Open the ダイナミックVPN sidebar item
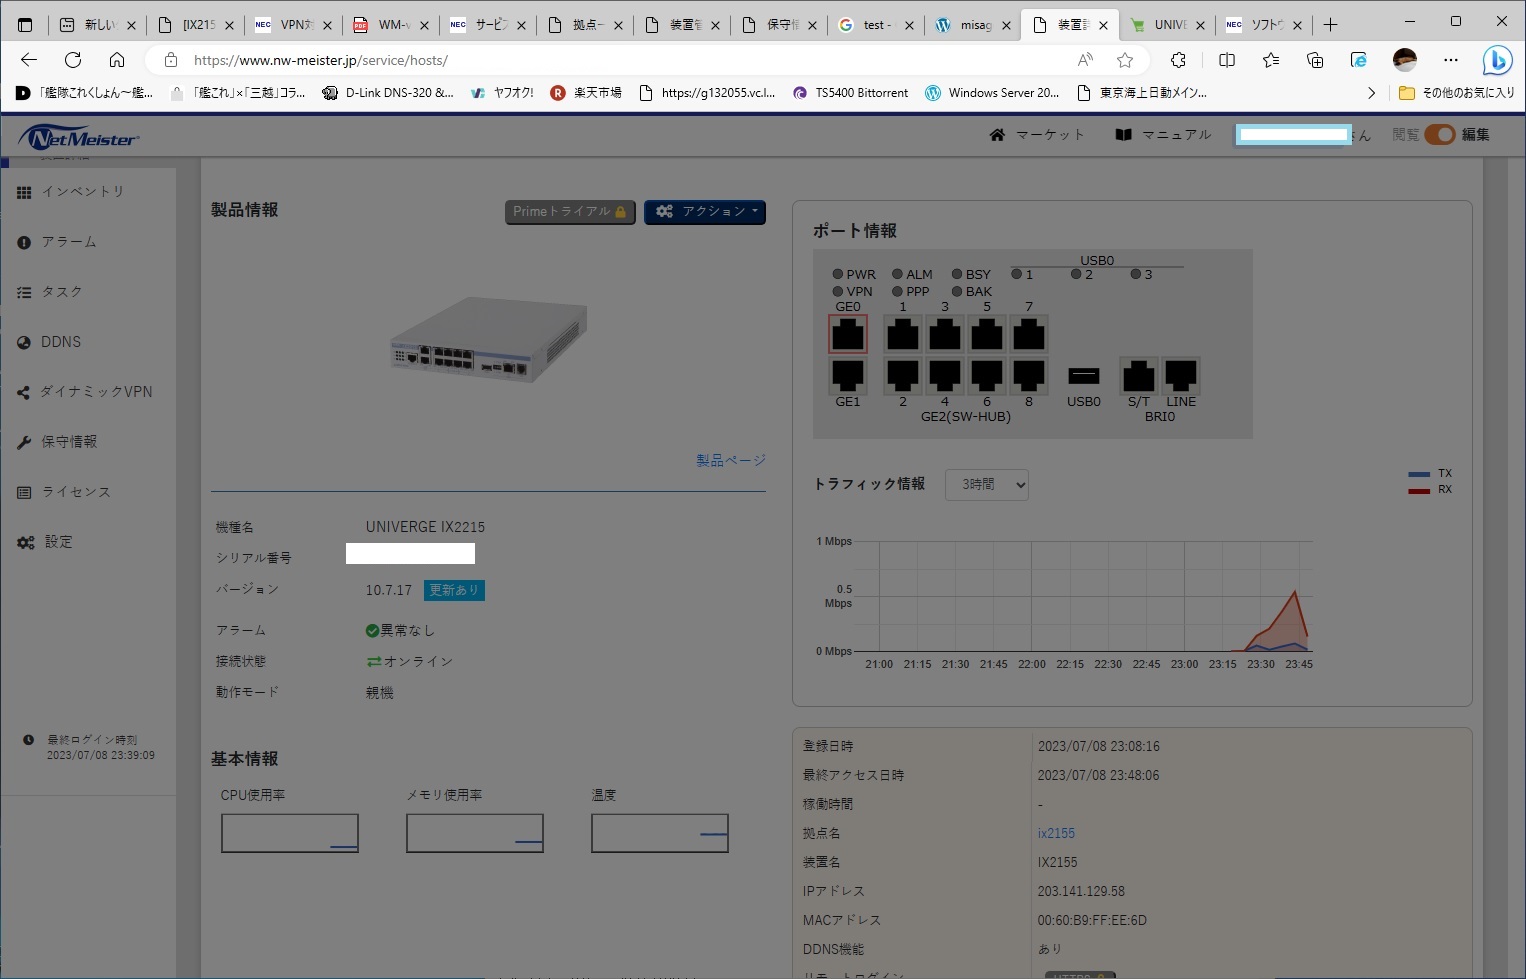The image size is (1526, 979). coord(85,392)
